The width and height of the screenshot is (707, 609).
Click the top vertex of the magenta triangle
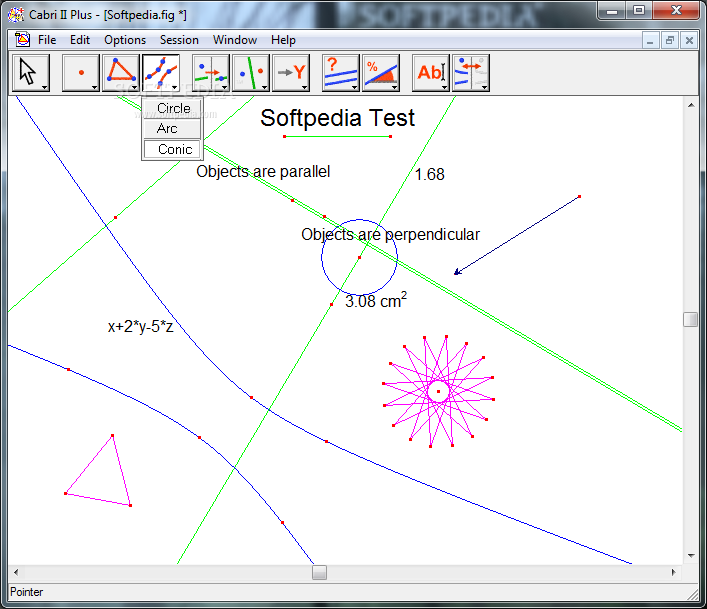(112, 435)
